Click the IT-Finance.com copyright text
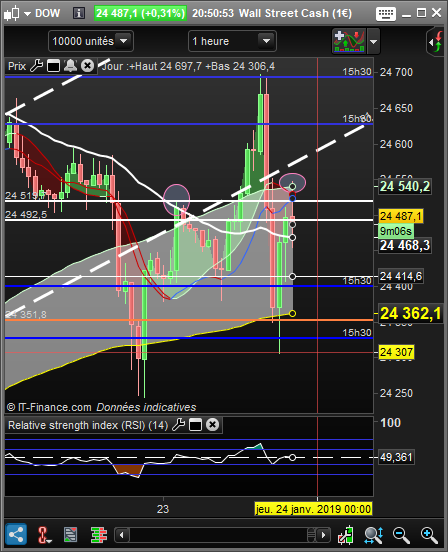The height and width of the screenshot is (552, 448). pyautogui.click(x=49, y=407)
